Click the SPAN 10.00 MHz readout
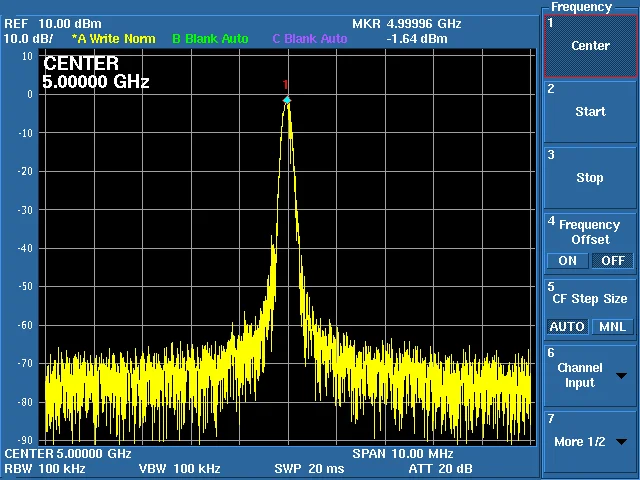This screenshot has height=480, width=640. 403,453
